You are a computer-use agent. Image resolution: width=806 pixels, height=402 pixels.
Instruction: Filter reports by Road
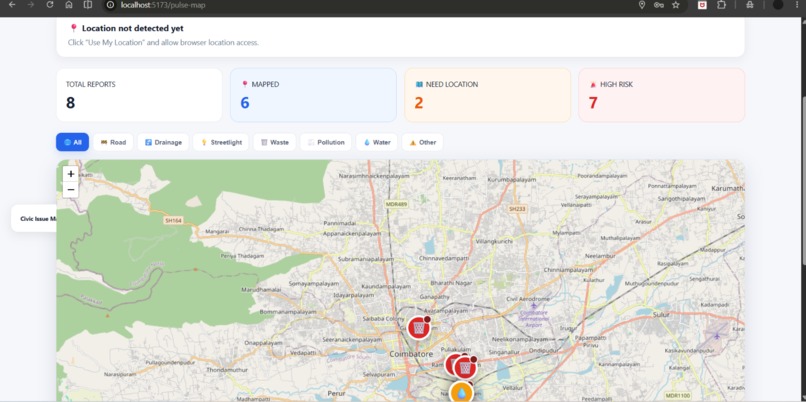[x=113, y=142]
